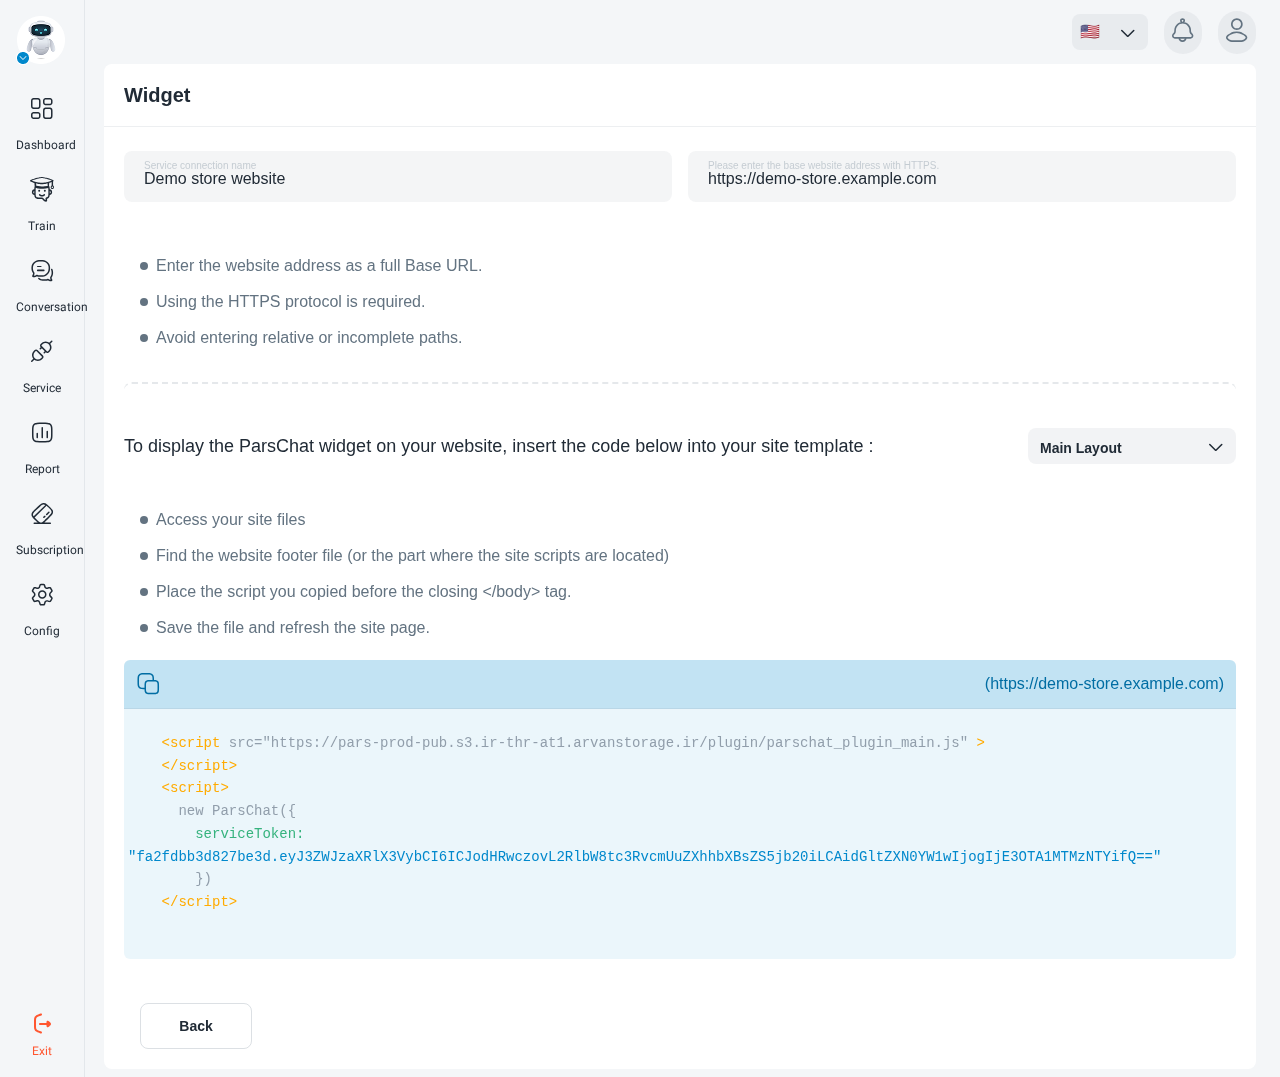Click 'Save the file and refresh' bullet
Viewport: 1280px width, 1077px height.
[293, 627]
